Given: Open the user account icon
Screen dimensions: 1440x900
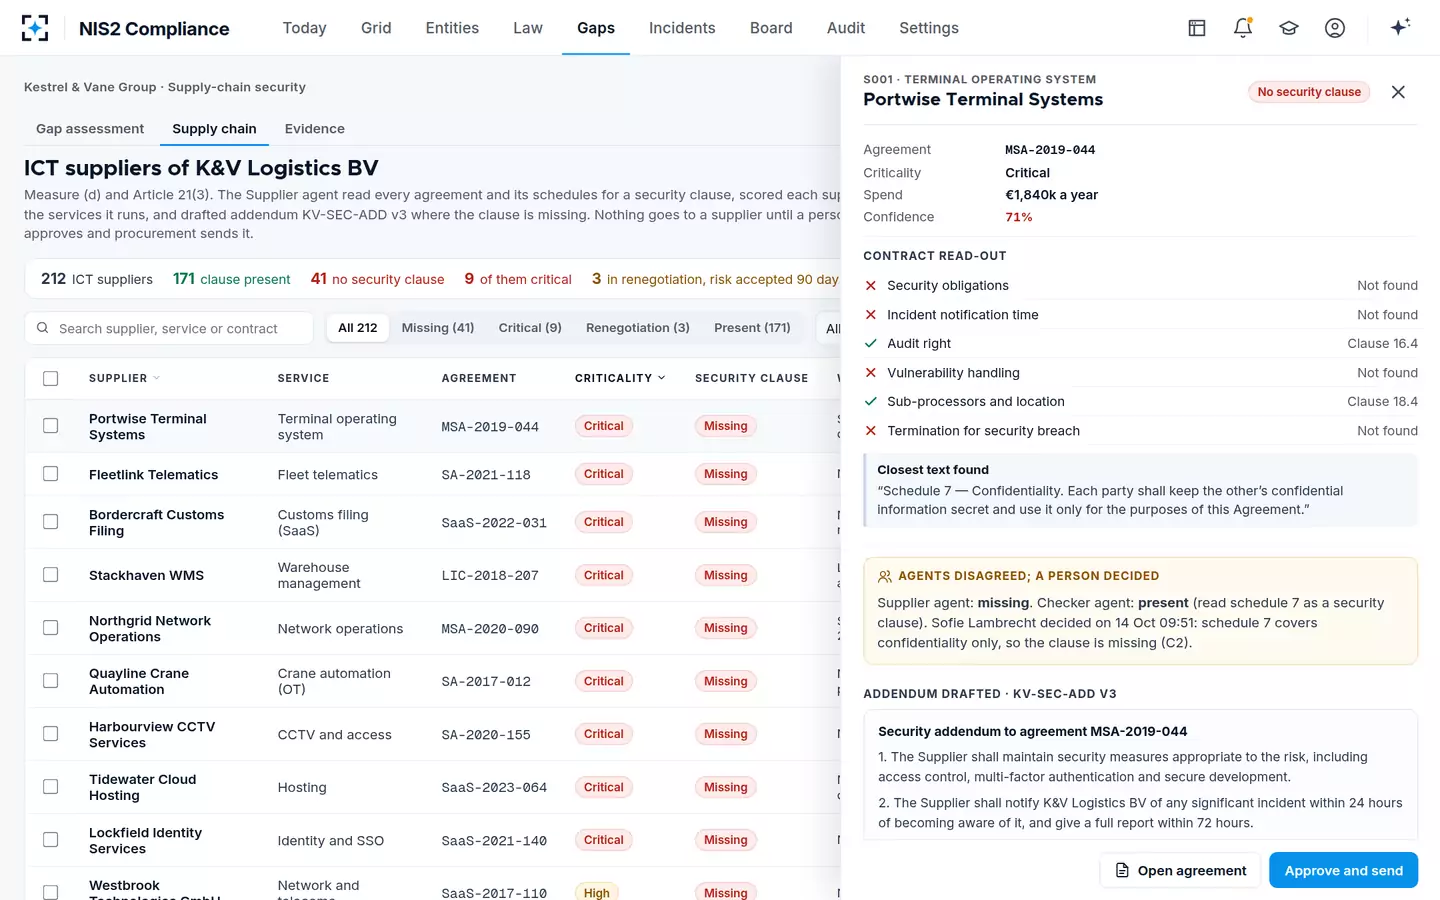Looking at the screenshot, I should pyautogui.click(x=1335, y=28).
